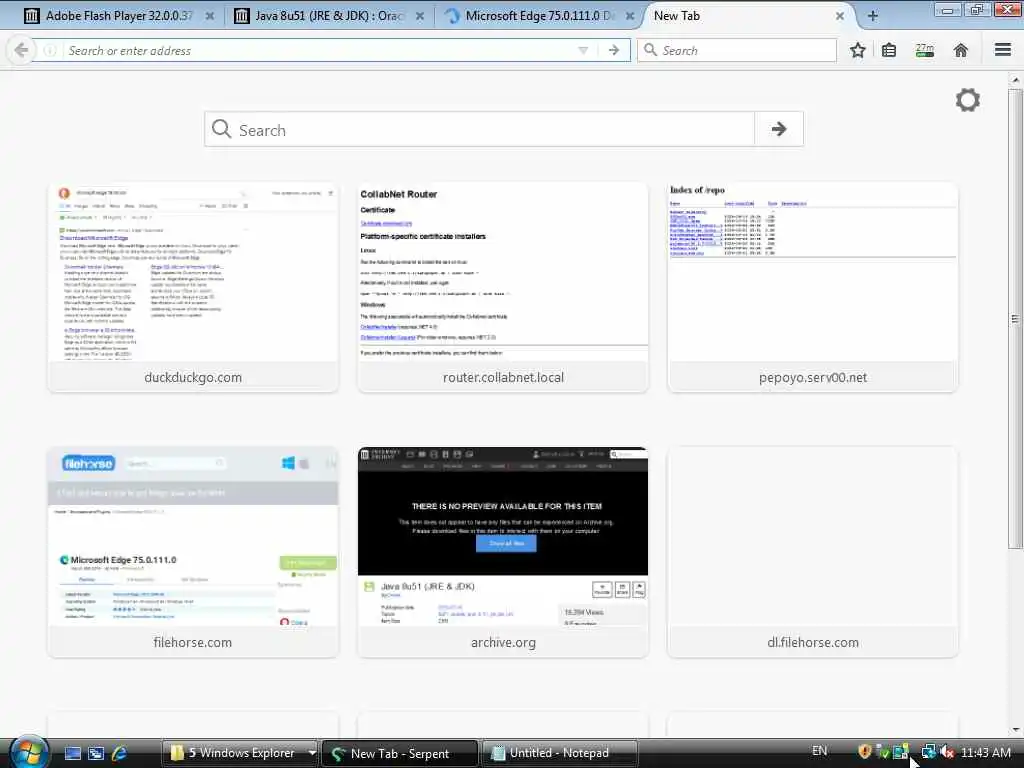The width and height of the screenshot is (1024, 768).
Task: Click the scrollbar down arrow
Action: (1015, 729)
